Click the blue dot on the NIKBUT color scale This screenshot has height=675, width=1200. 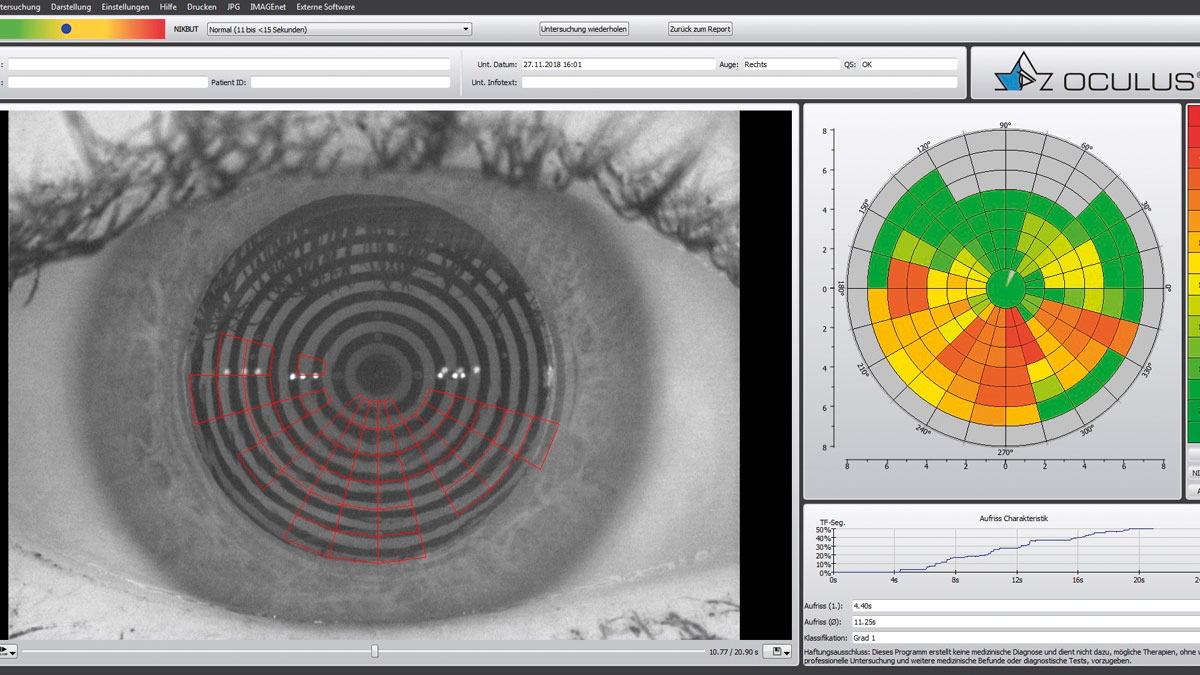pyautogui.click(x=66, y=29)
